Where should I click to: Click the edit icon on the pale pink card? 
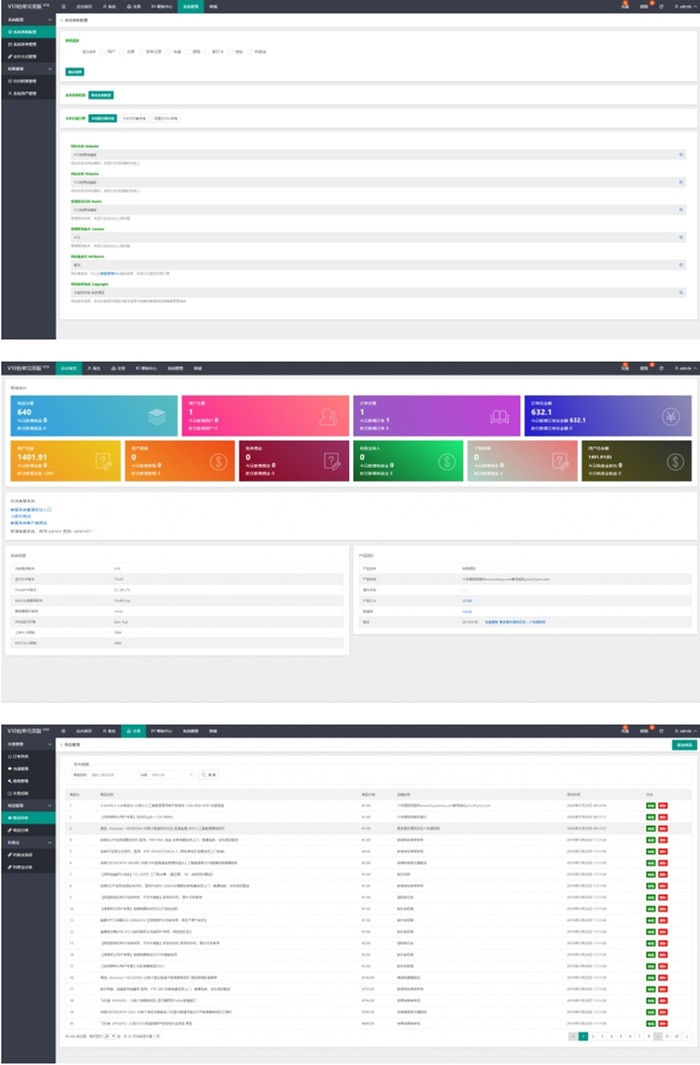pos(561,461)
